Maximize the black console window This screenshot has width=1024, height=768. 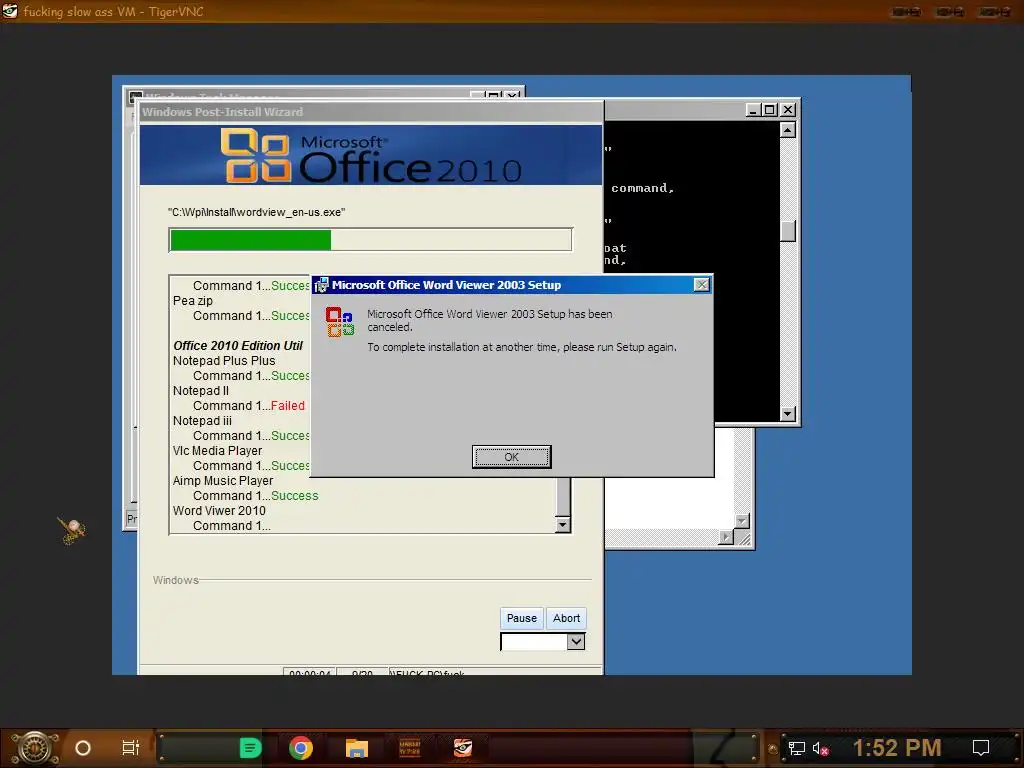pyautogui.click(x=770, y=110)
